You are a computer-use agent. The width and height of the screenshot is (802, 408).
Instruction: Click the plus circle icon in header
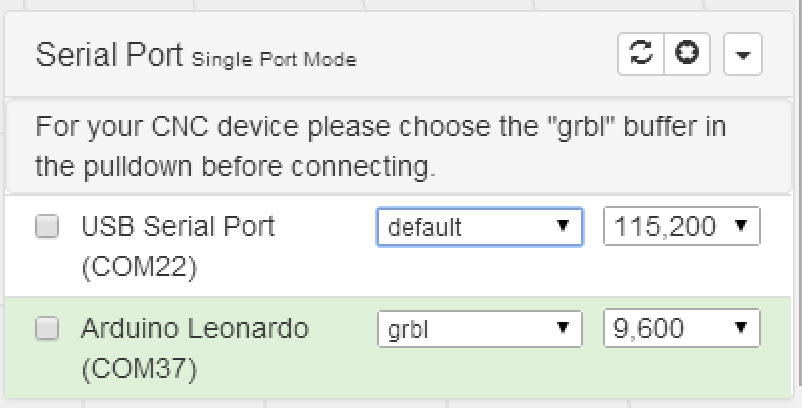click(687, 55)
